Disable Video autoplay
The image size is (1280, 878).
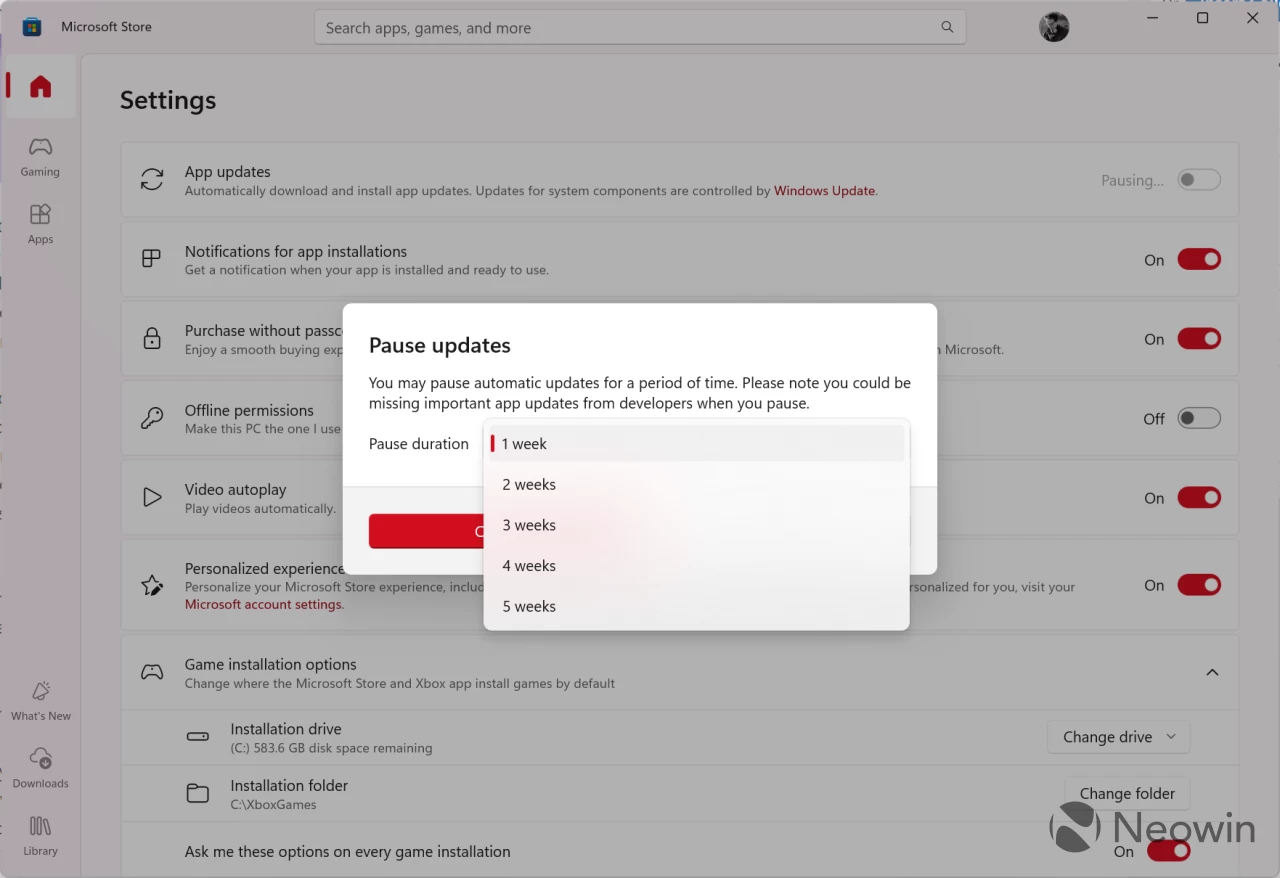[x=1199, y=497]
